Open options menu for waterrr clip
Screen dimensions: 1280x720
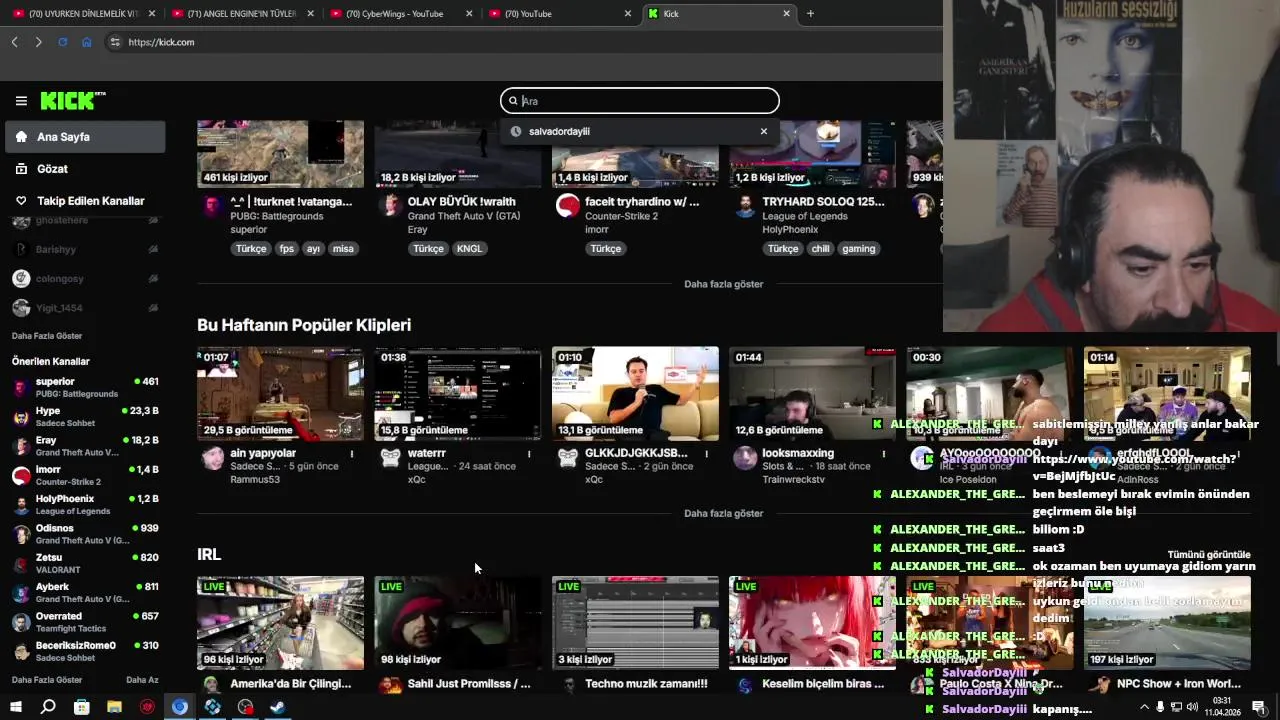pyautogui.click(x=529, y=454)
